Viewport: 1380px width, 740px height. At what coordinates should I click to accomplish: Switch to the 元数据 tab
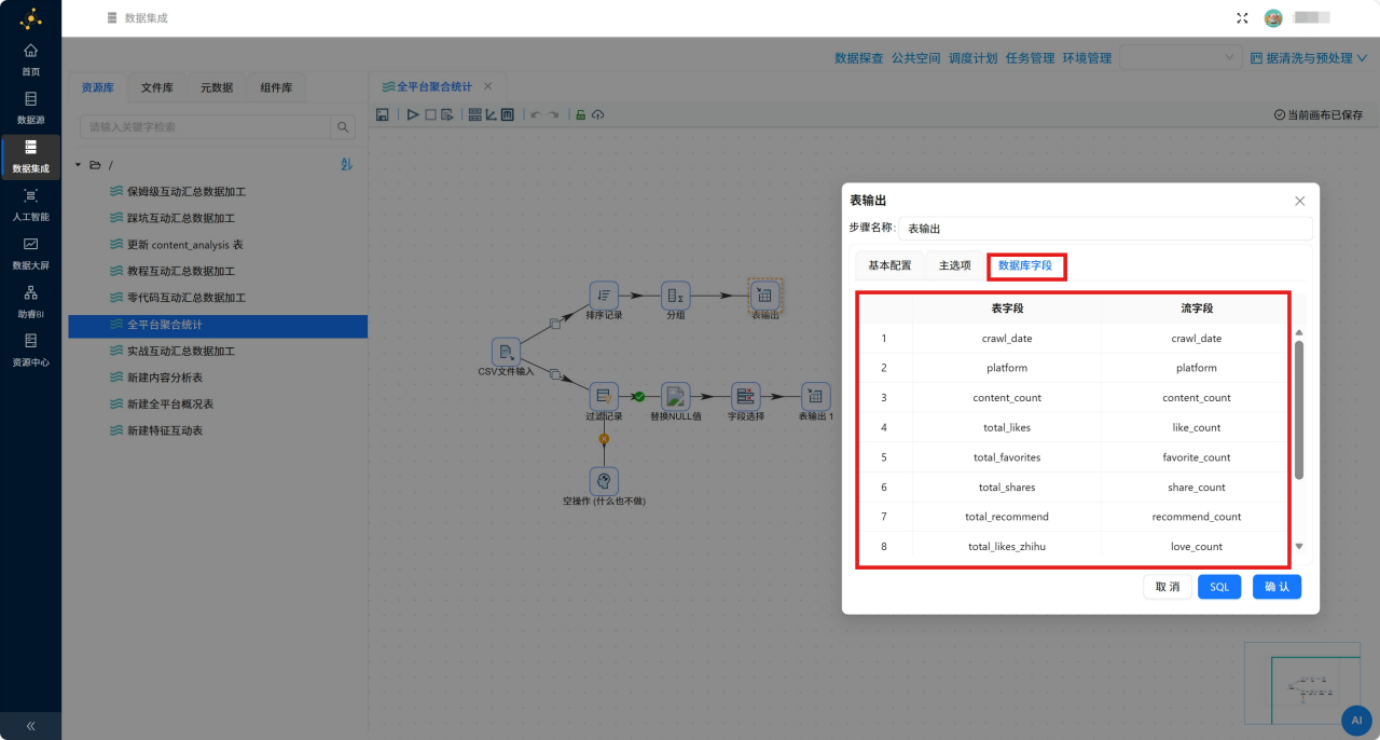pos(217,88)
